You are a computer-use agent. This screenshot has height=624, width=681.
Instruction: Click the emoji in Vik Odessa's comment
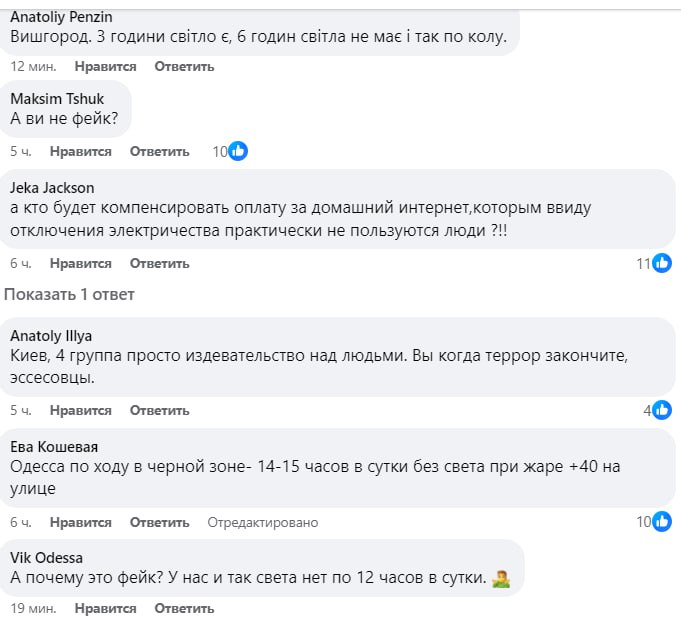(502, 579)
